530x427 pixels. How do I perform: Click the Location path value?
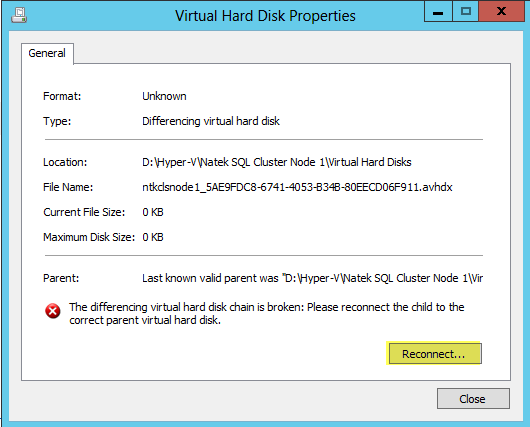pyautogui.click(x=276, y=162)
